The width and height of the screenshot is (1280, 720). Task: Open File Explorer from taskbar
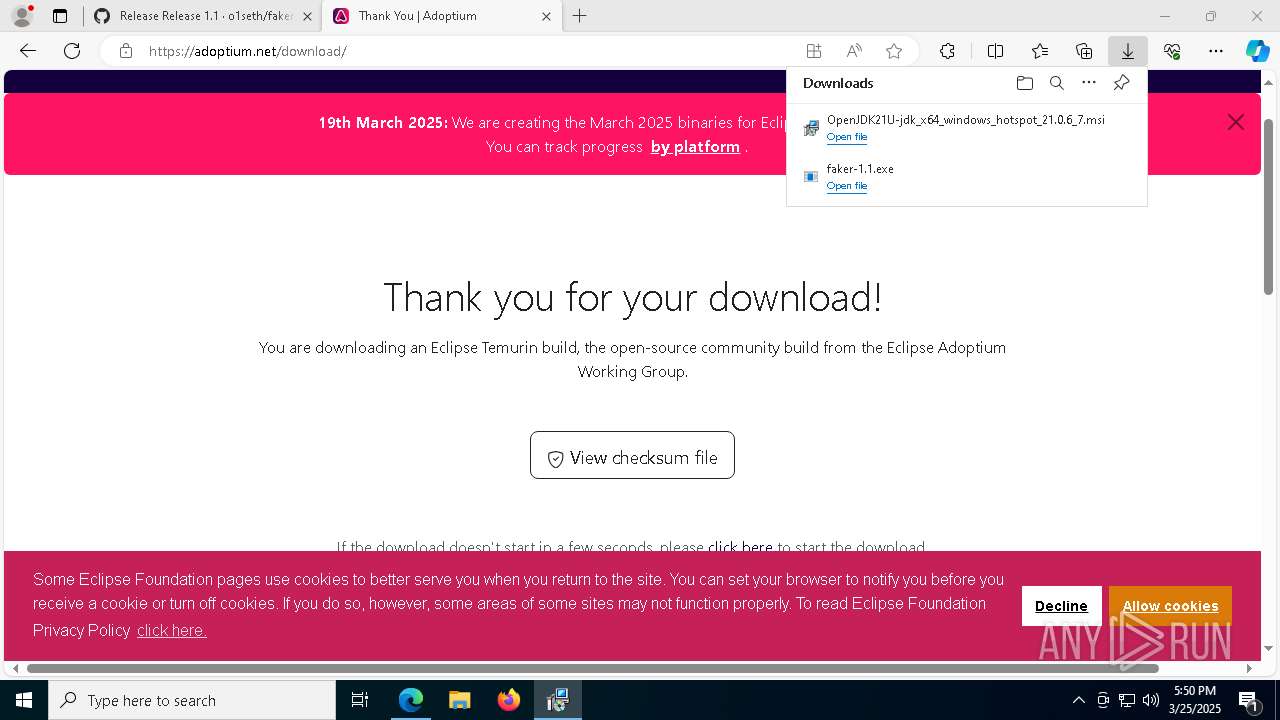pos(459,700)
